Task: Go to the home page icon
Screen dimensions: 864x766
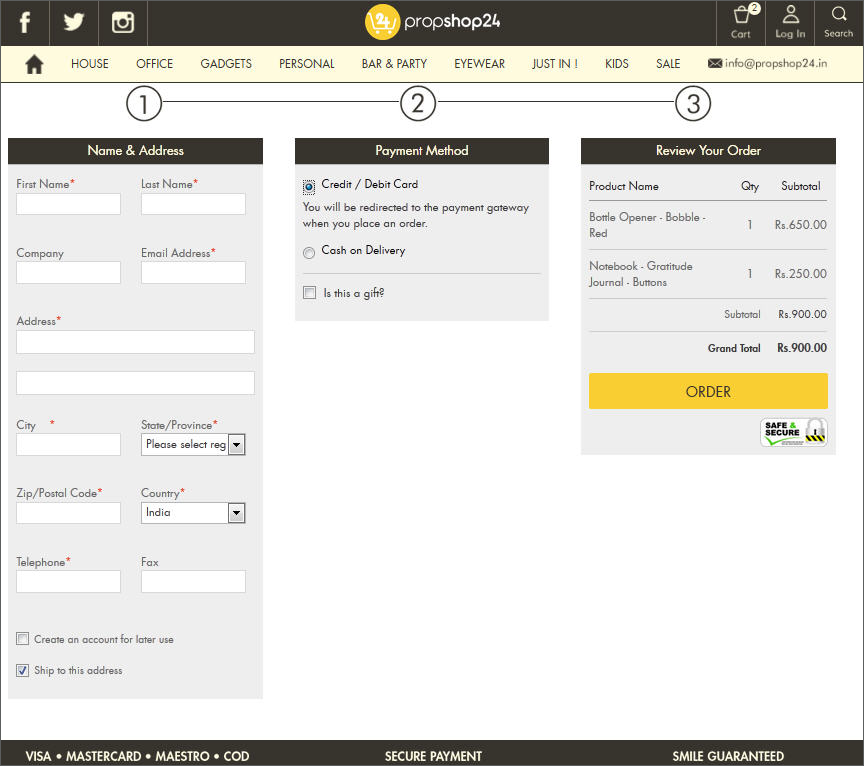Action: (34, 64)
